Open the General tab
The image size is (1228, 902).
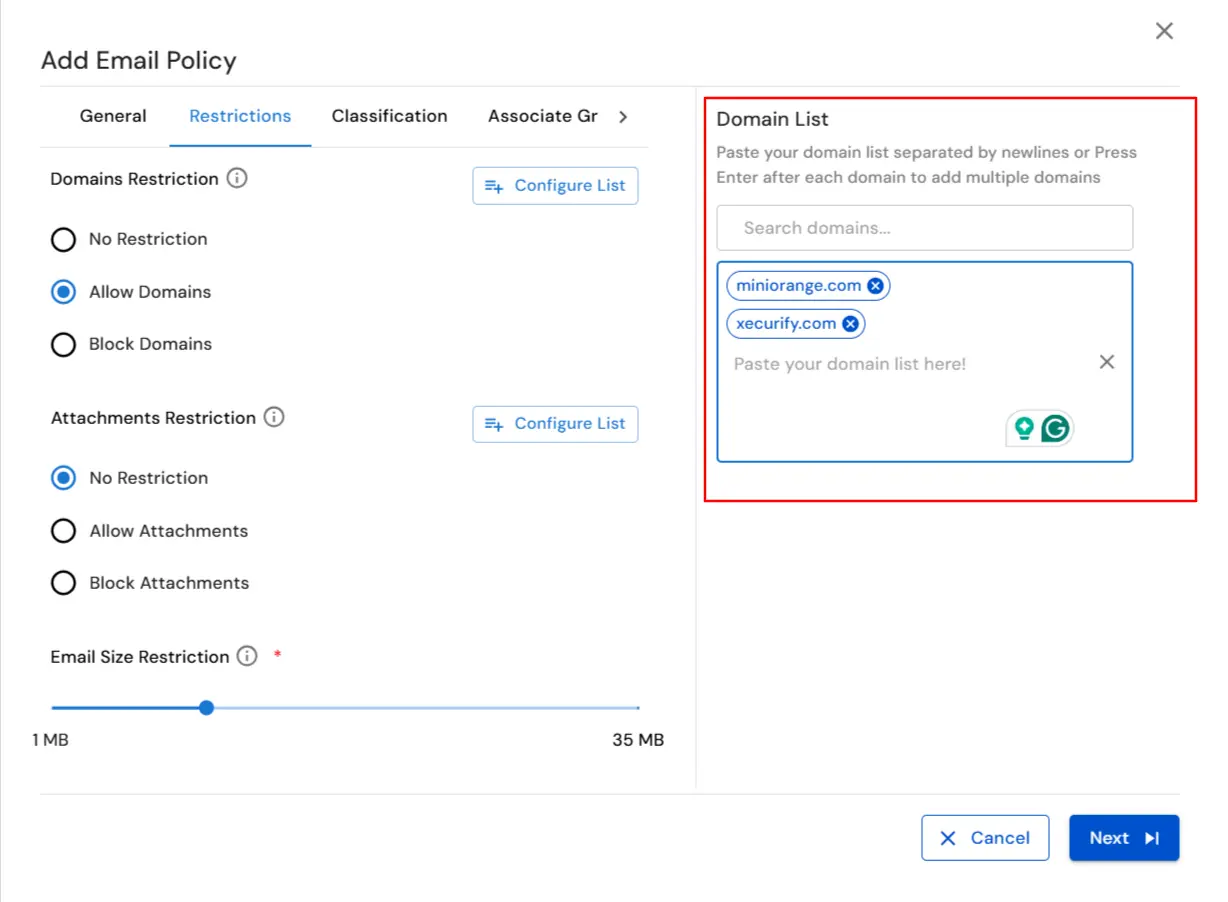pos(113,116)
